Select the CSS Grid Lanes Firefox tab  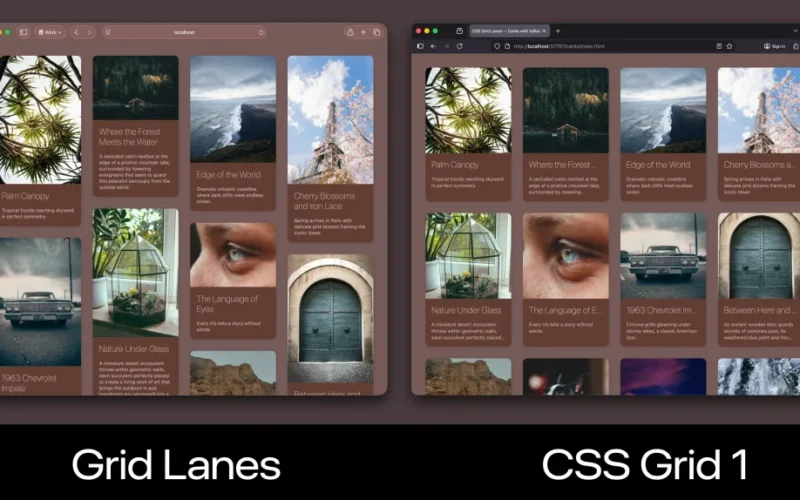coord(492,31)
